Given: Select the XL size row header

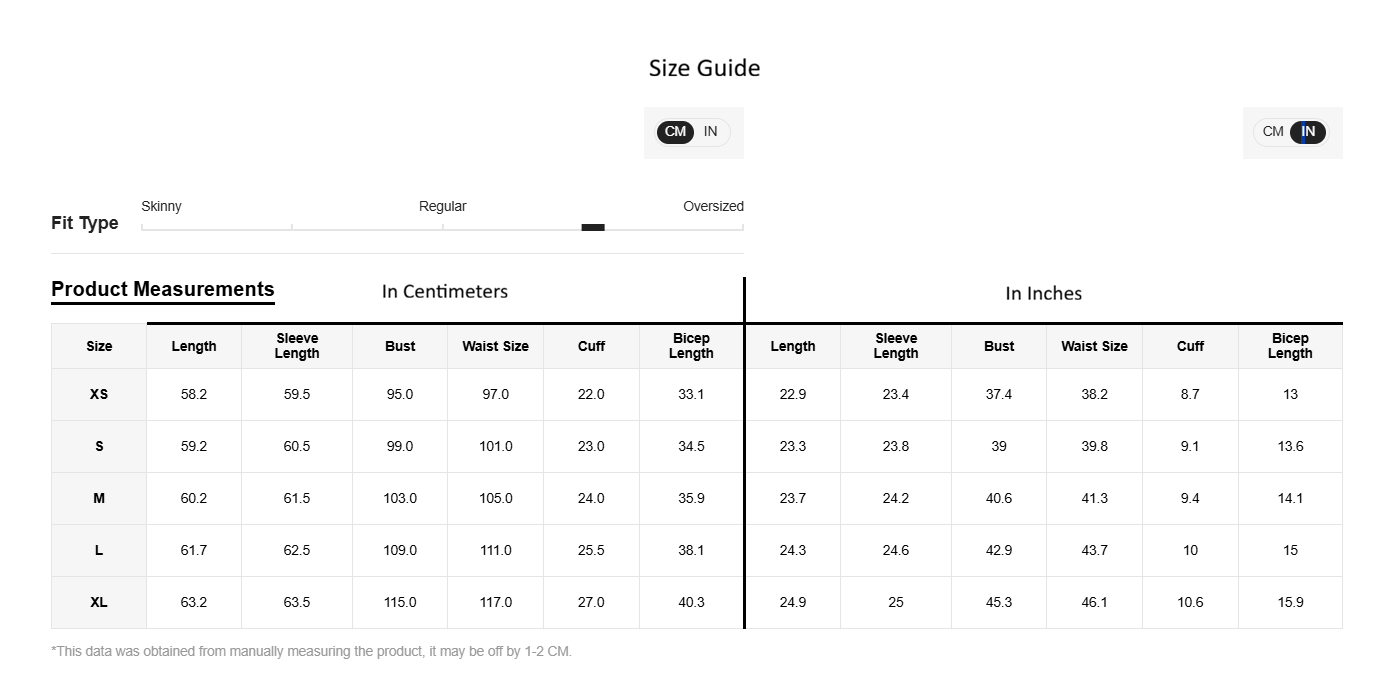Looking at the screenshot, I should [99, 603].
